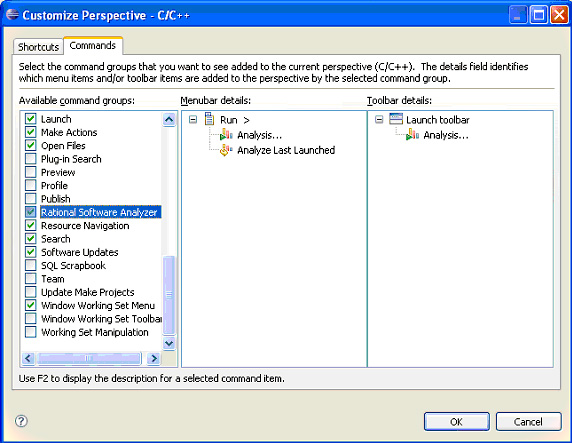Select the Resource Navigation label
The height and width of the screenshot is (443, 572).
tap(85, 226)
